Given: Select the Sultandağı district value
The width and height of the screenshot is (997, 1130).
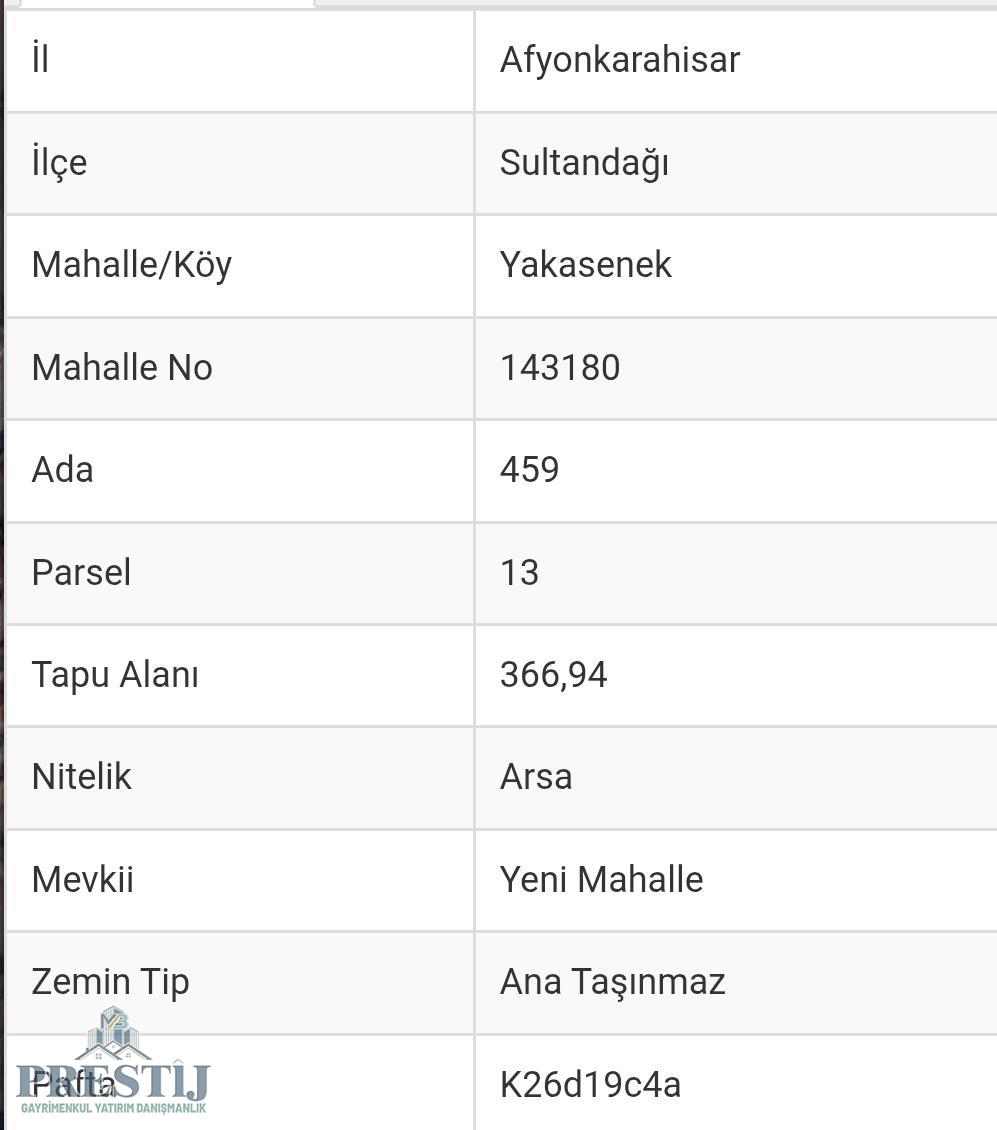Looking at the screenshot, I should tap(584, 162).
